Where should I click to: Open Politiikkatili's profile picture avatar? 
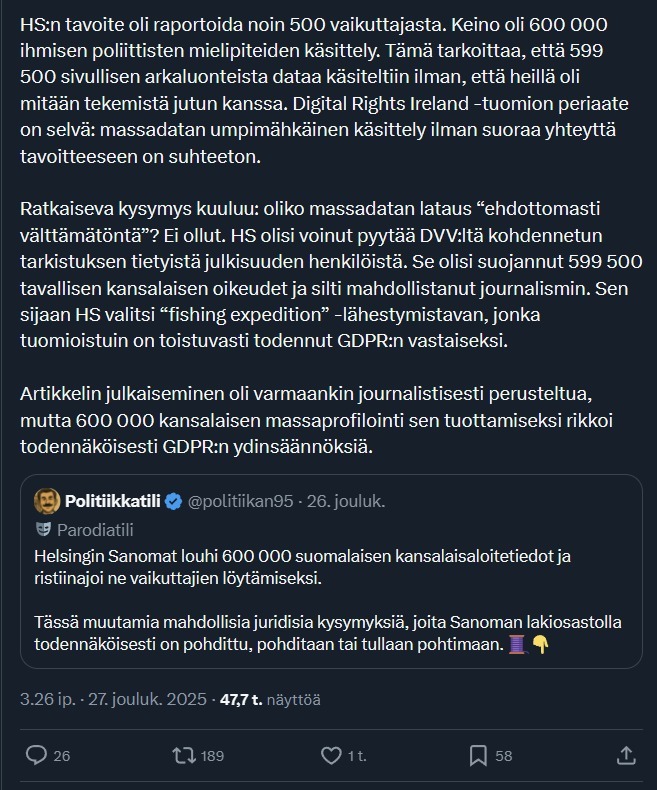point(46,501)
